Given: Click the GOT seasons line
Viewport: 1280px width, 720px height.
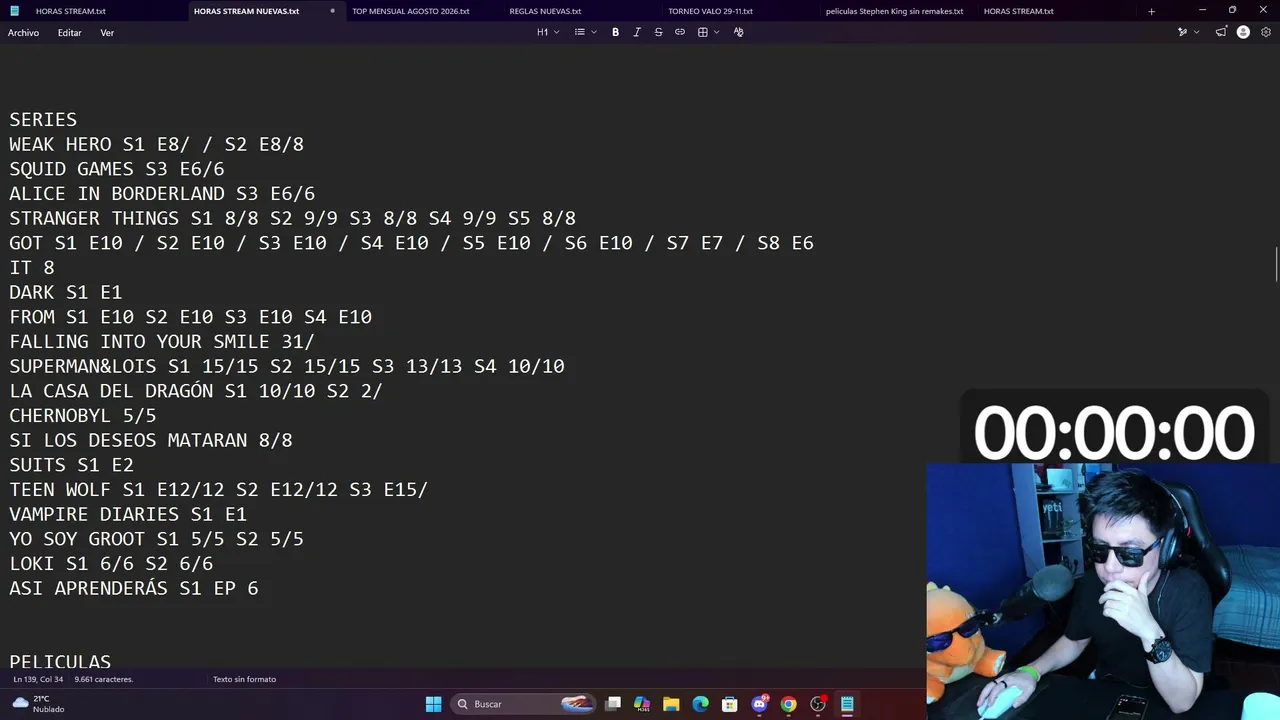Looking at the screenshot, I should click(x=411, y=243).
